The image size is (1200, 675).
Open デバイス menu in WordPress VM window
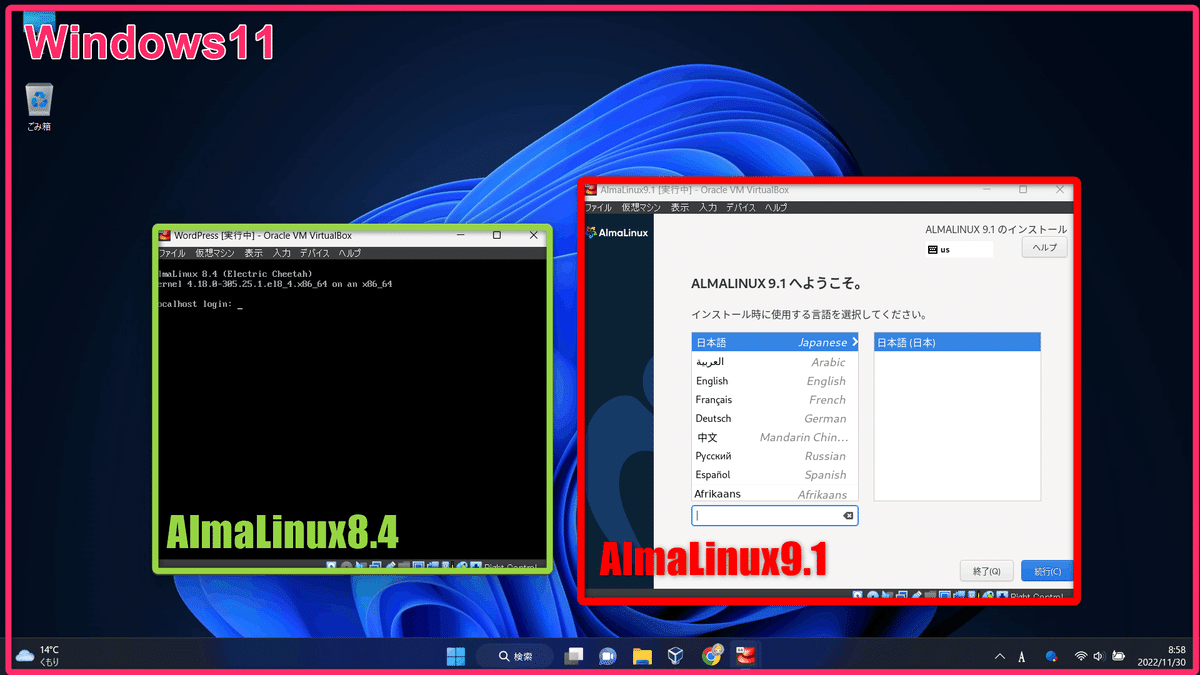[315, 254]
